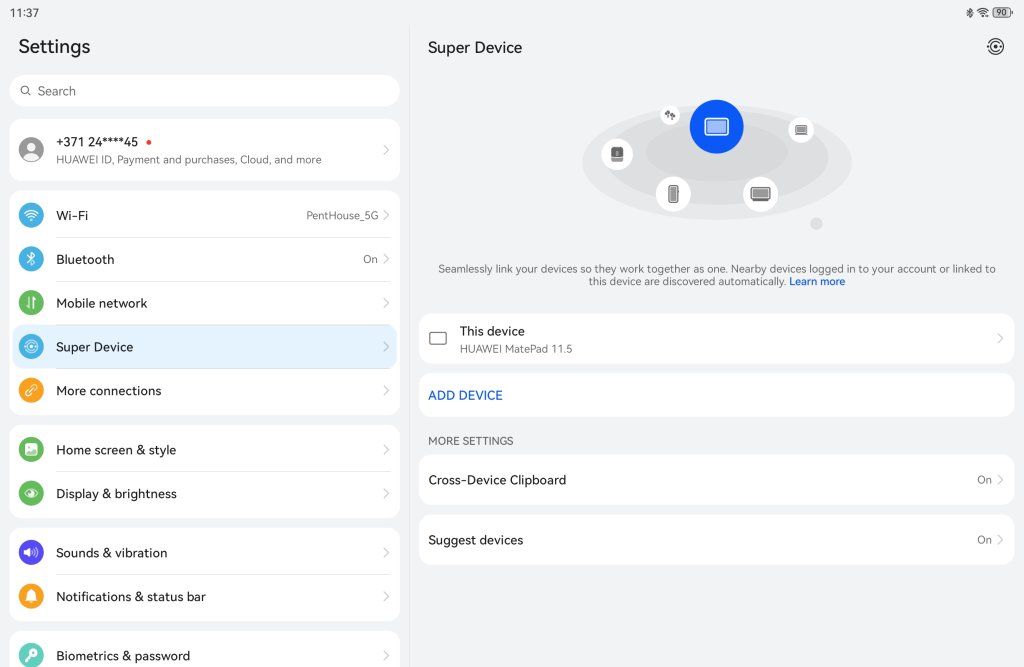Tap the phone icon in device diagram
Image resolution: width=1024 pixels, height=667 pixels.
click(673, 193)
